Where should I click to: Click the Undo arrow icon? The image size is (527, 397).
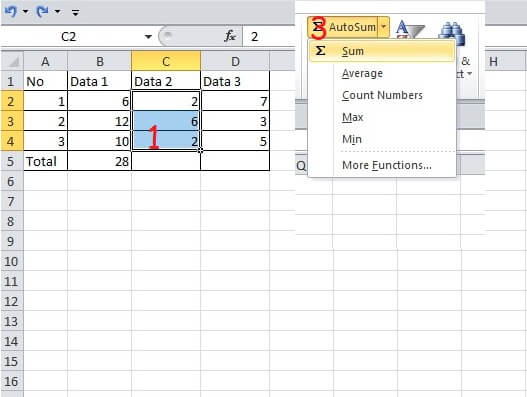tap(11, 12)
